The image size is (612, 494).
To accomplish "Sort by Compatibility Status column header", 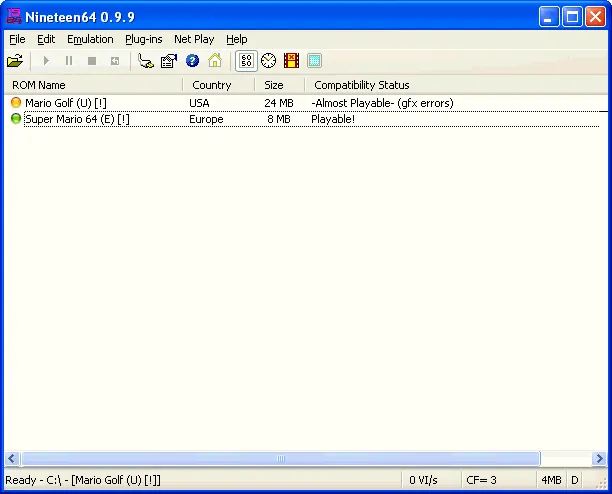I will tap(361, 85).
